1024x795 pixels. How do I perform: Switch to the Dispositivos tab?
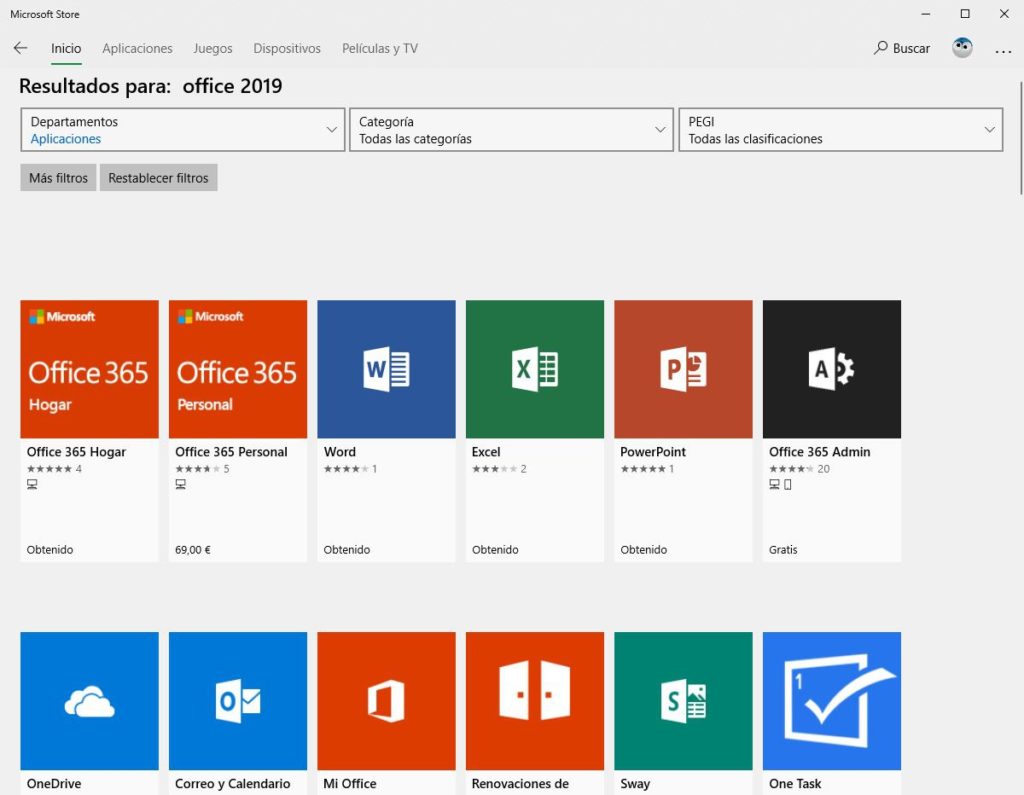(x=287, y=48)
